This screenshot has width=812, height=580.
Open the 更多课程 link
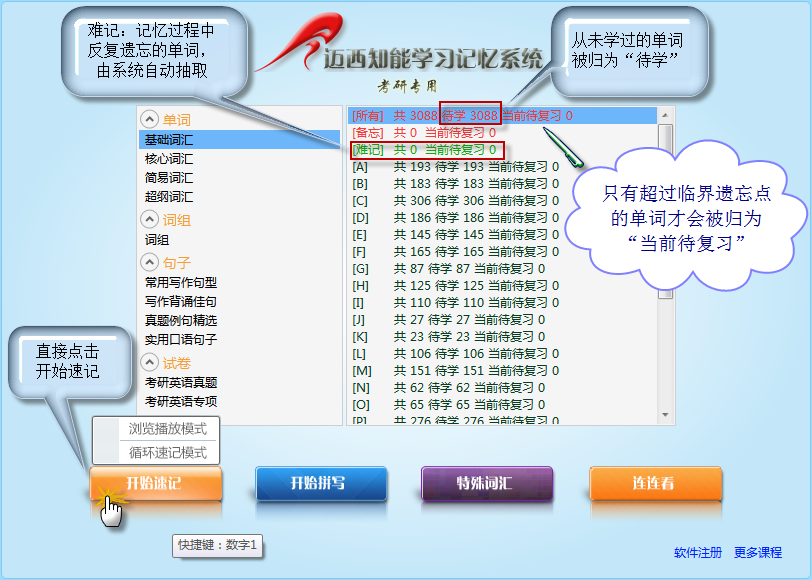click(758, 553)
